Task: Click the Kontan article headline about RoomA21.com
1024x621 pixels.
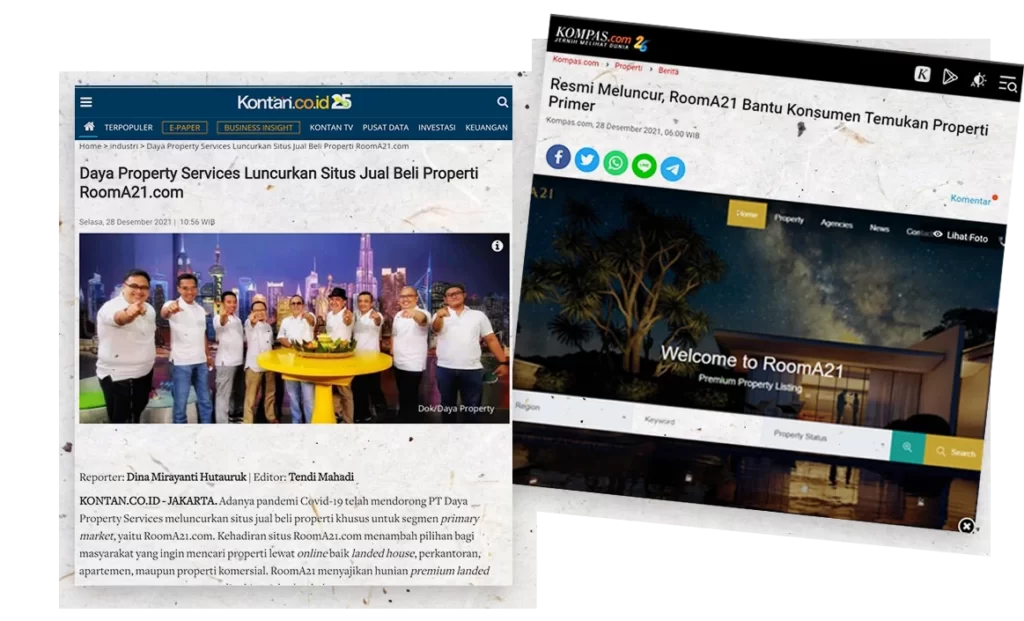Action: tap(279, 183)
